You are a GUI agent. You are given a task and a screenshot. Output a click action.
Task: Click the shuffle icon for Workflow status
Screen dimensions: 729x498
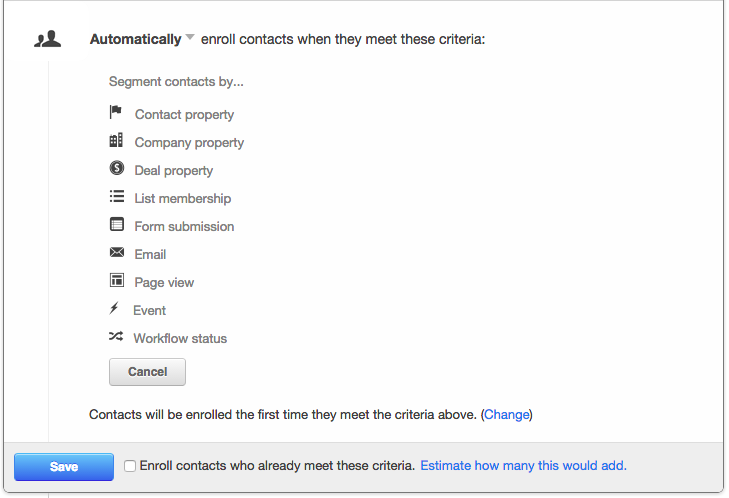pyautogui.click(x=116, y=336)
